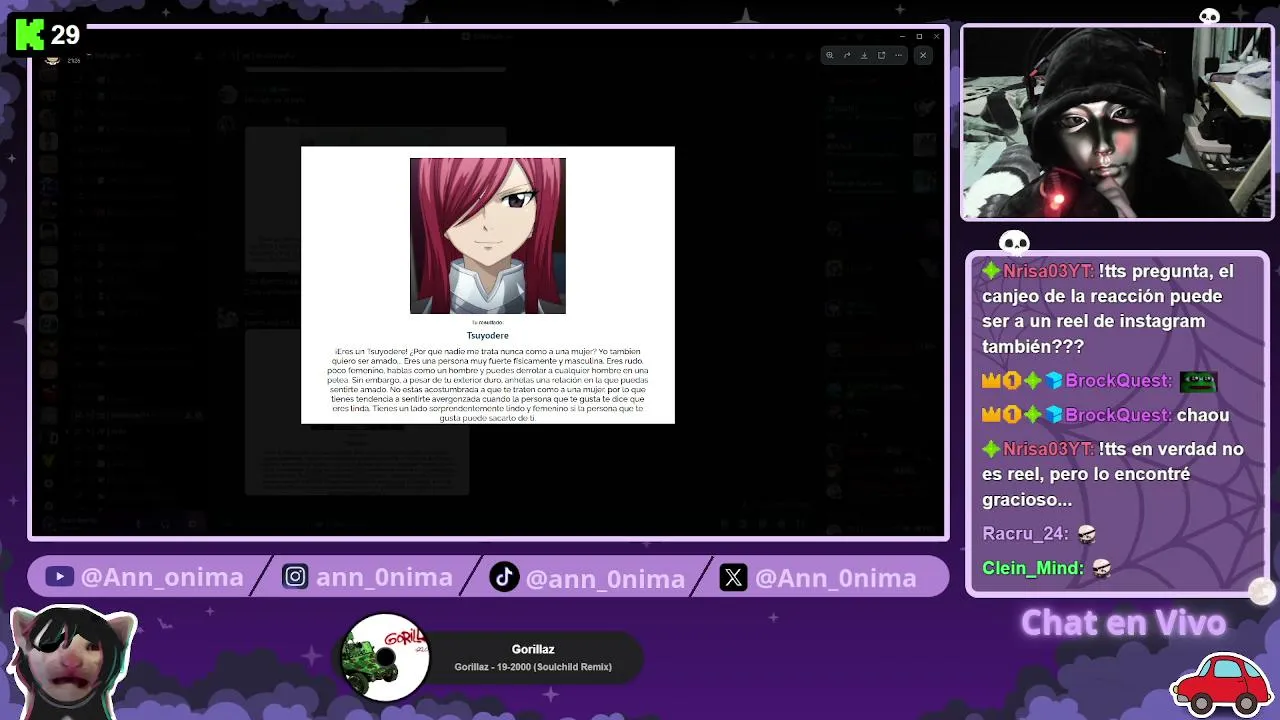Click the TikTok handle @ann_0nima

(x=605, y=578)
